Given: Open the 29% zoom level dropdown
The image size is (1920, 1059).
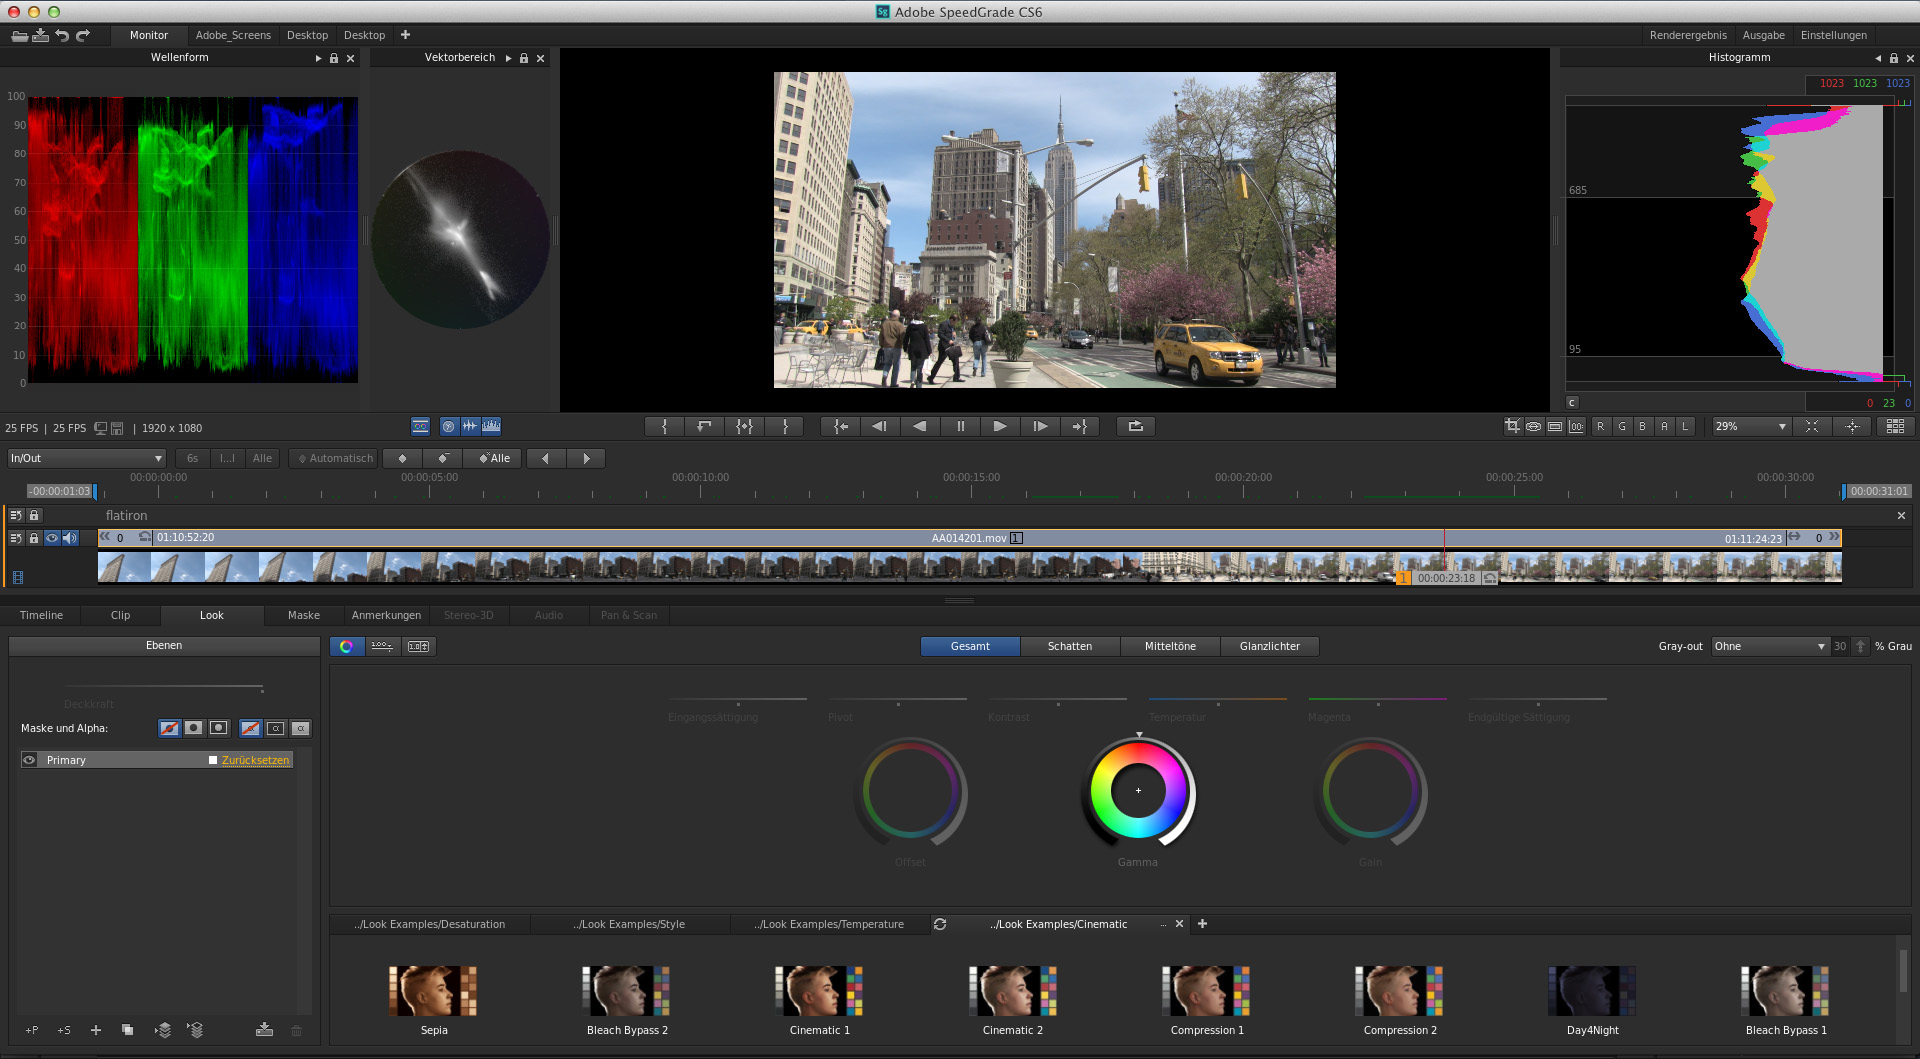Looking at the screenshot, I should [1750, 427].
